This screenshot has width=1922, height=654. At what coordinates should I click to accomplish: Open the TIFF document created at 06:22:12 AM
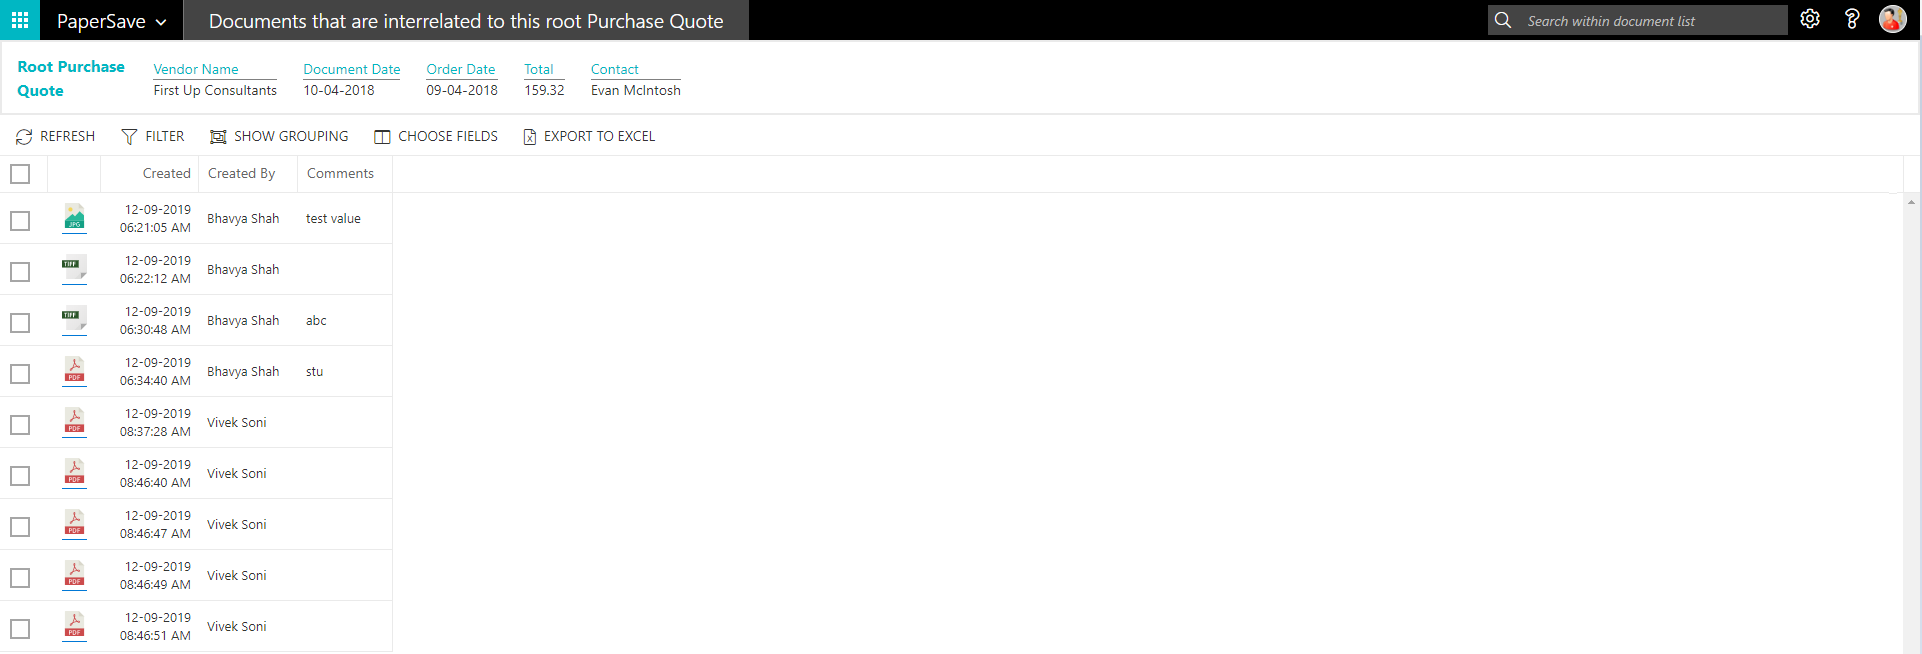click(x=74, y=269)
